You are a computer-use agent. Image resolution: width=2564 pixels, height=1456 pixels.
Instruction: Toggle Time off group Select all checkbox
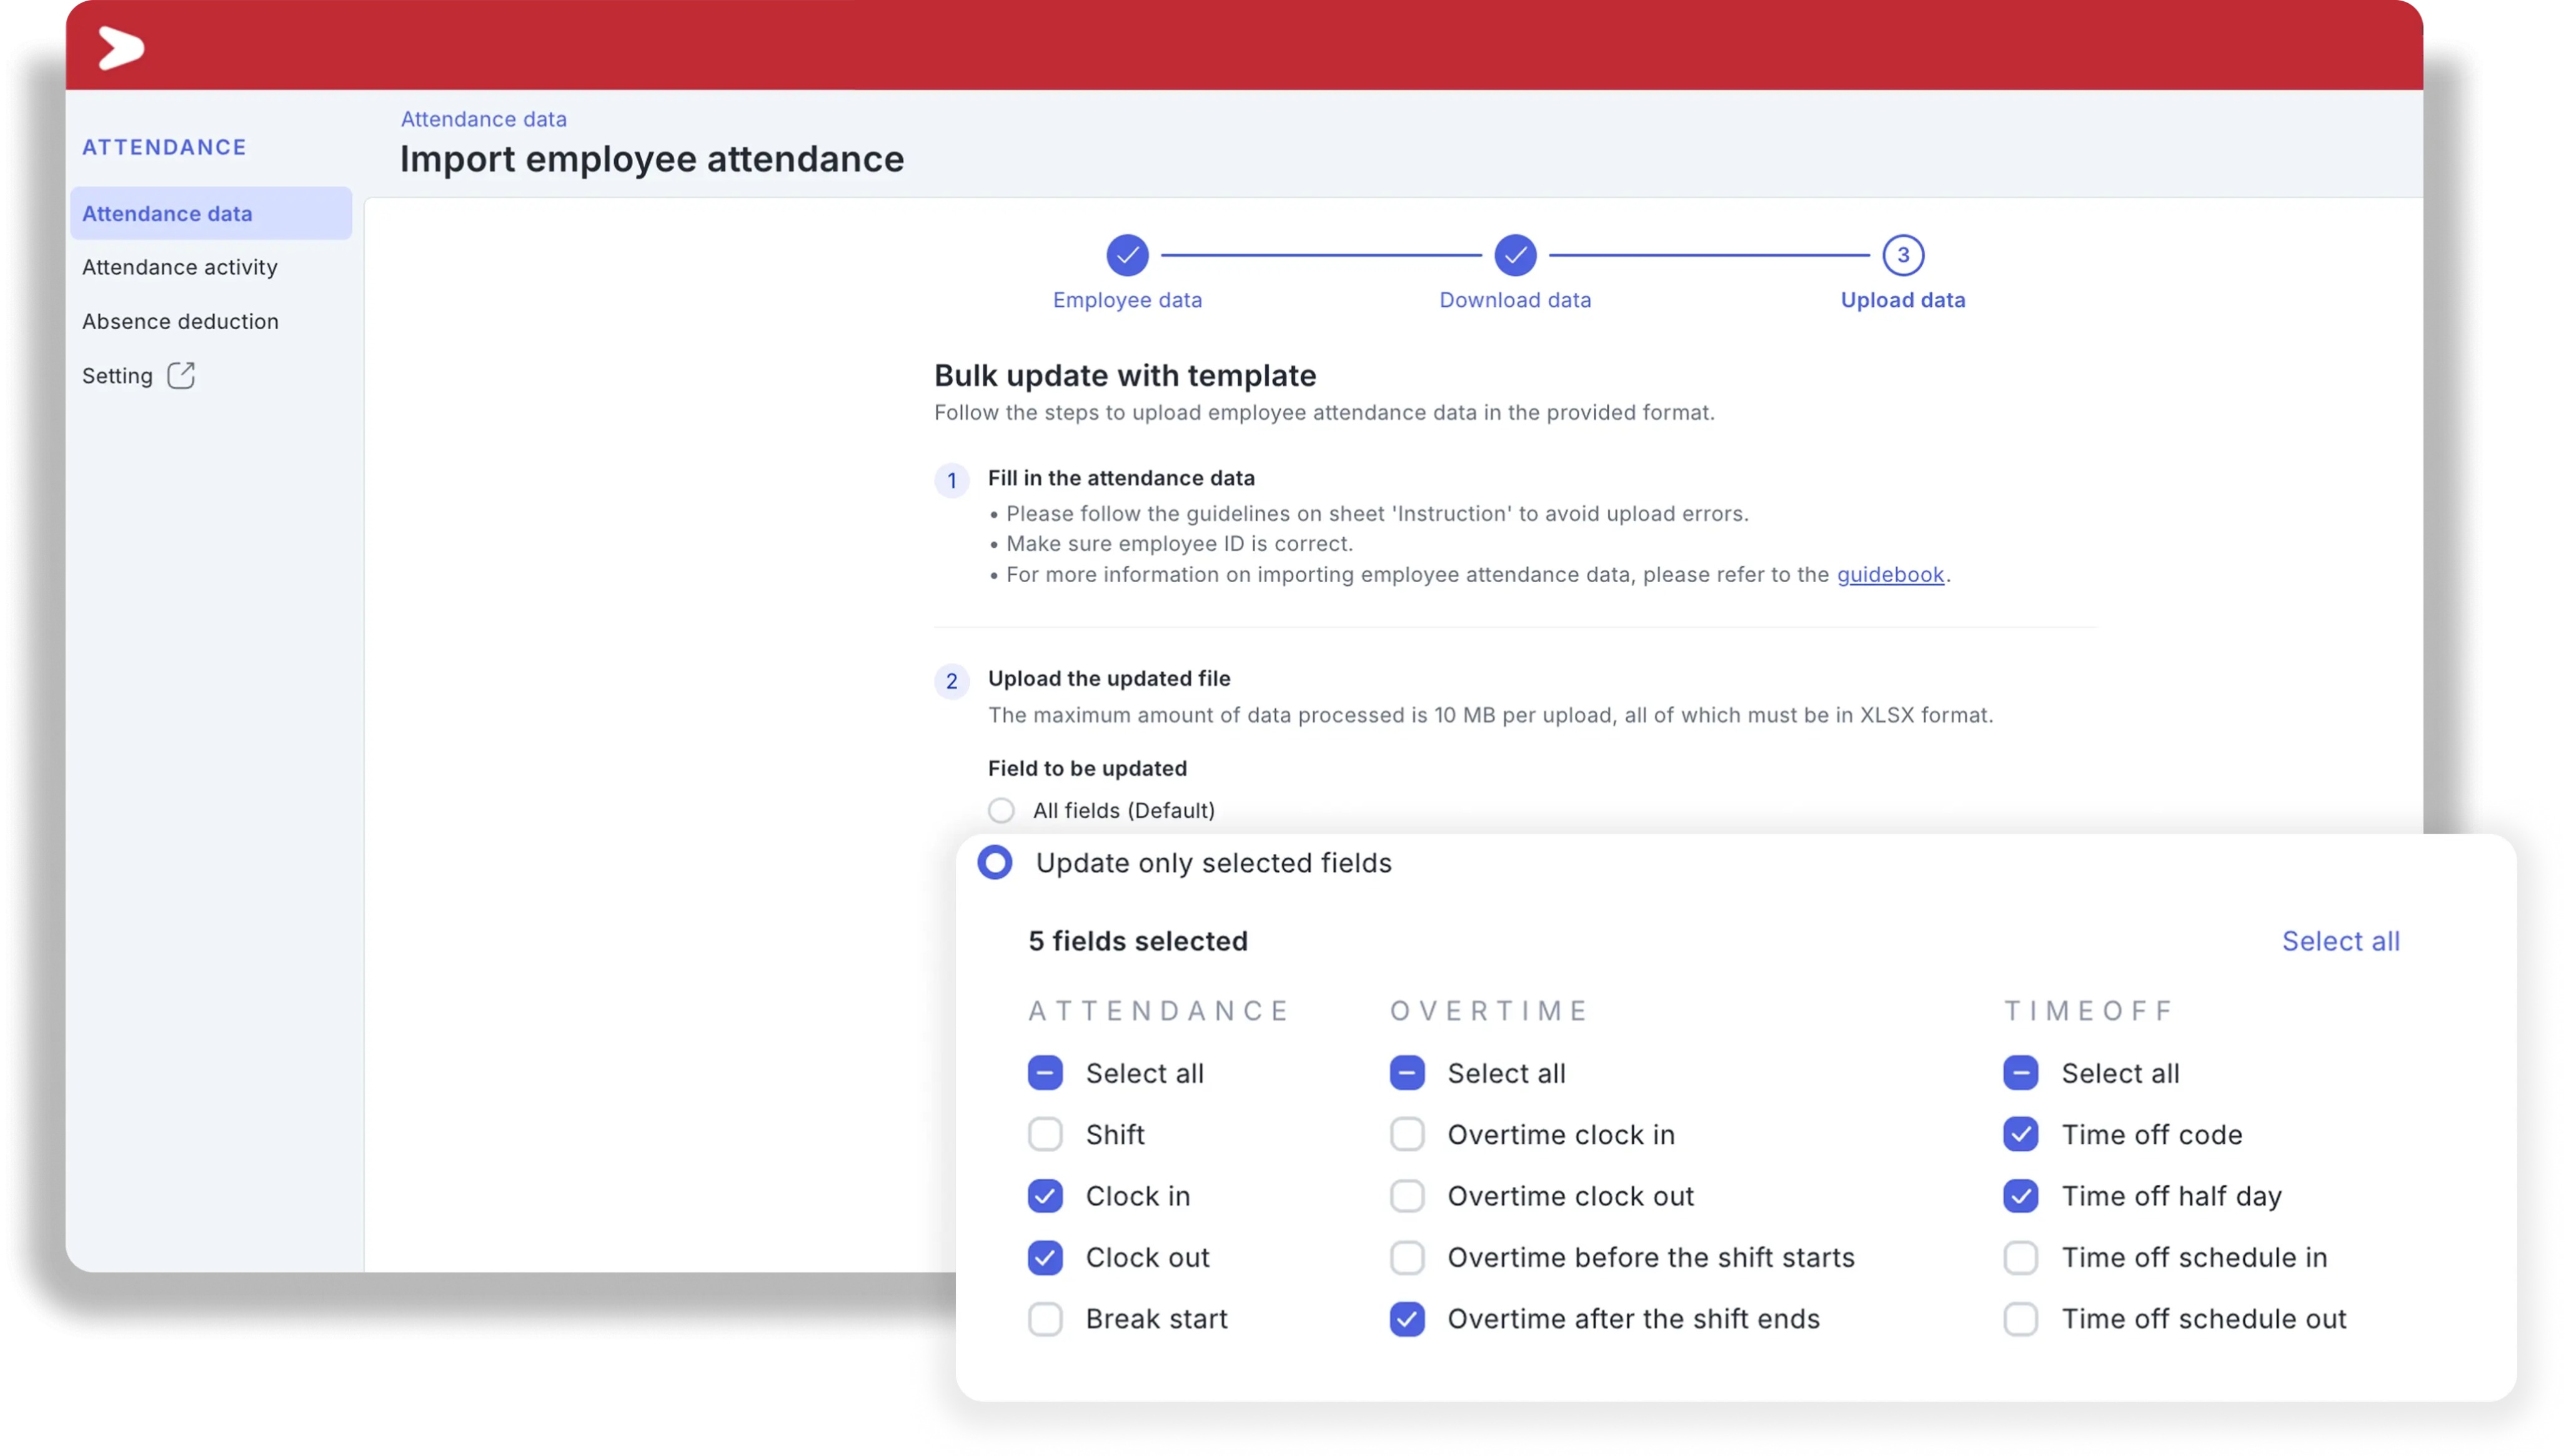point(2020,1073)
